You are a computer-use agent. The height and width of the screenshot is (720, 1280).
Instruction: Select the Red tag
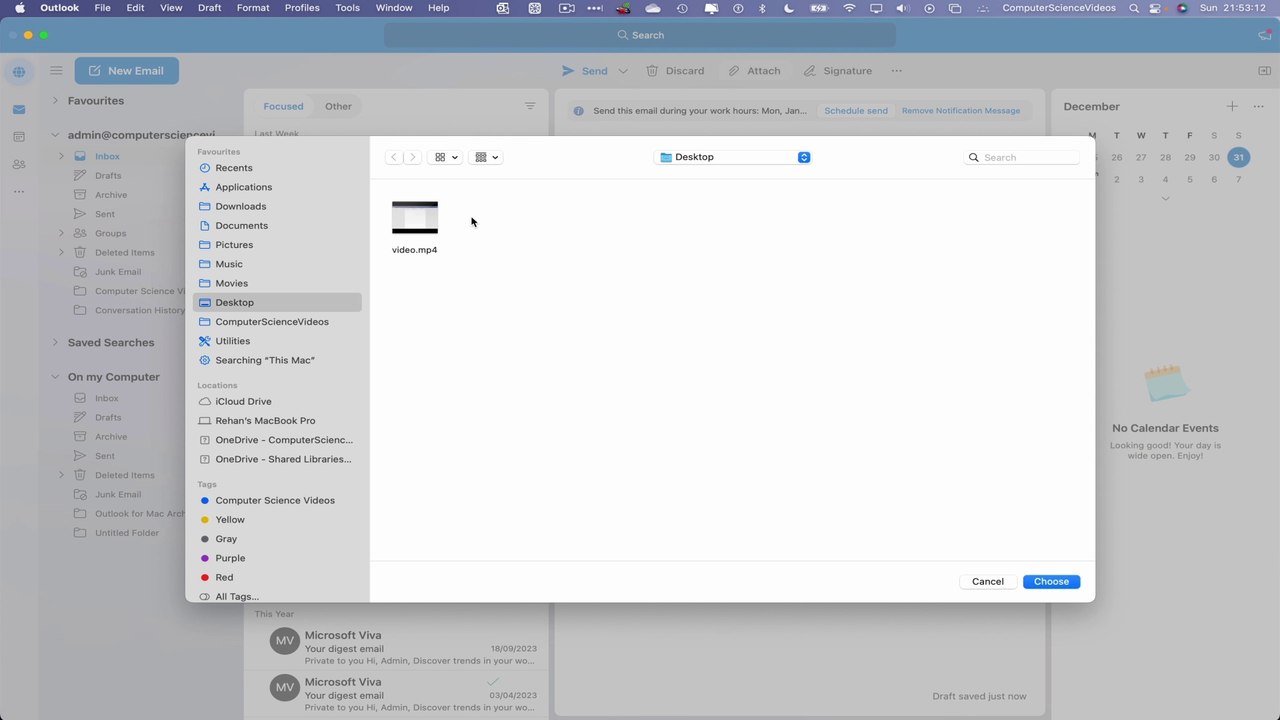(x=277, y=577)
